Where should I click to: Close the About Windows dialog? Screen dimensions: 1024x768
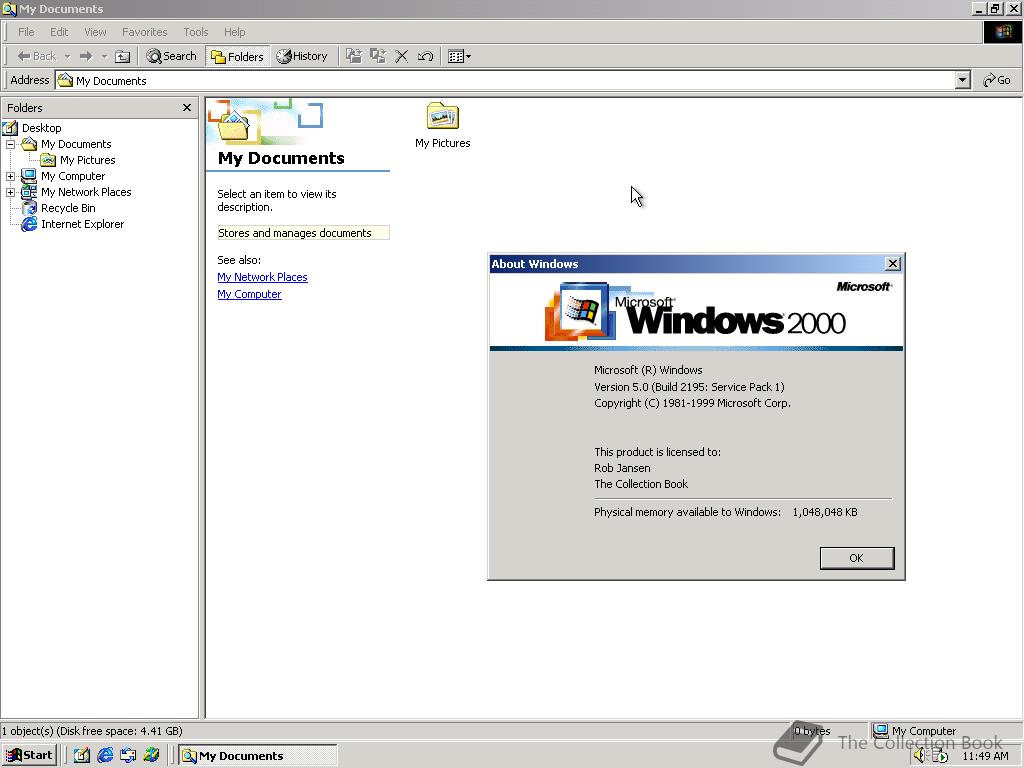pyautogui.click(x=893, y=264)
